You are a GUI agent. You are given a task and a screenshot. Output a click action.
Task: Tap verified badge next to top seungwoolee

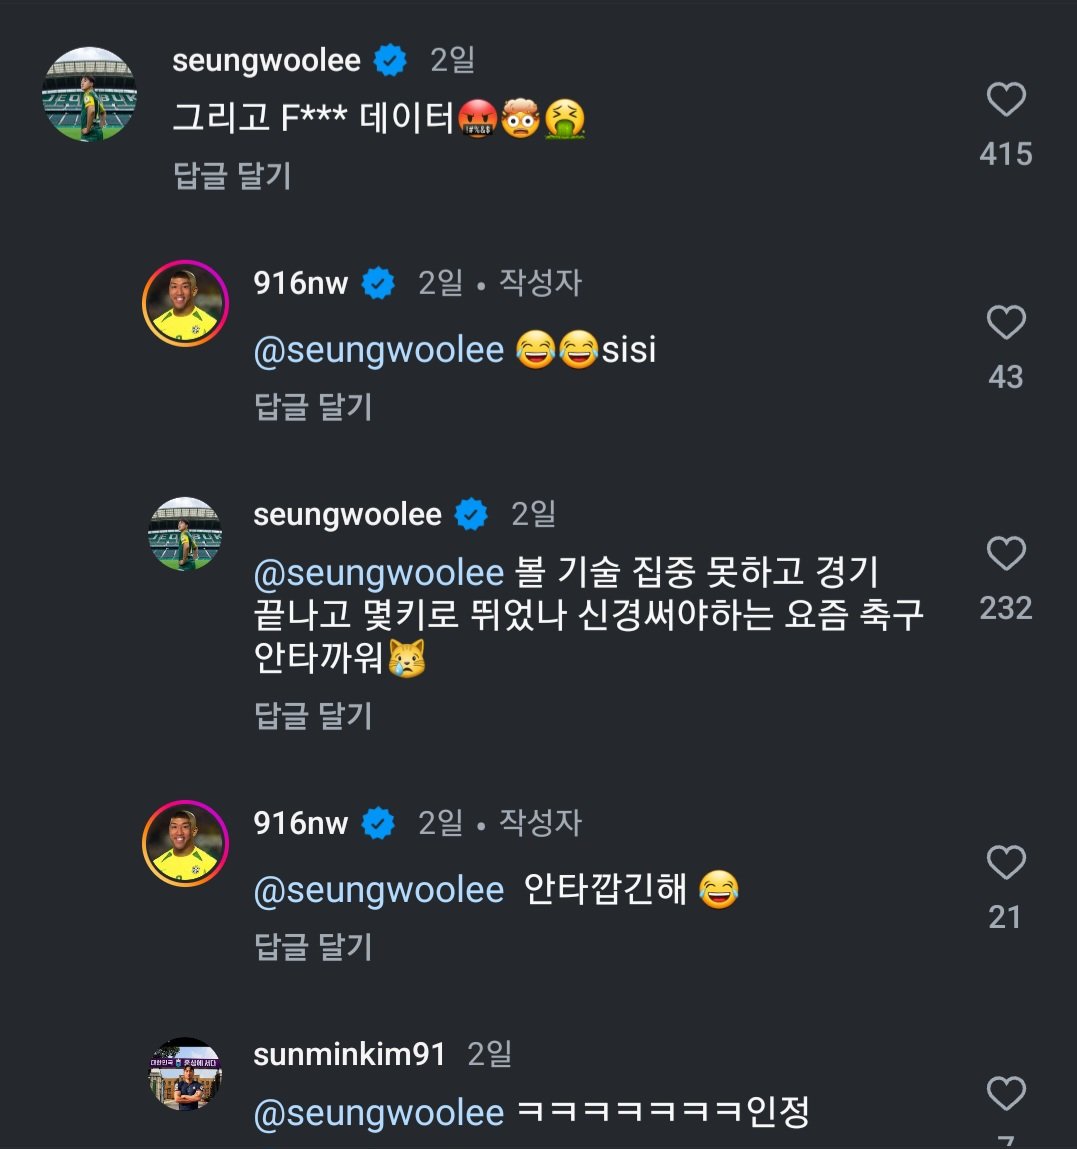pyautogui.click(x=390, y=61)
